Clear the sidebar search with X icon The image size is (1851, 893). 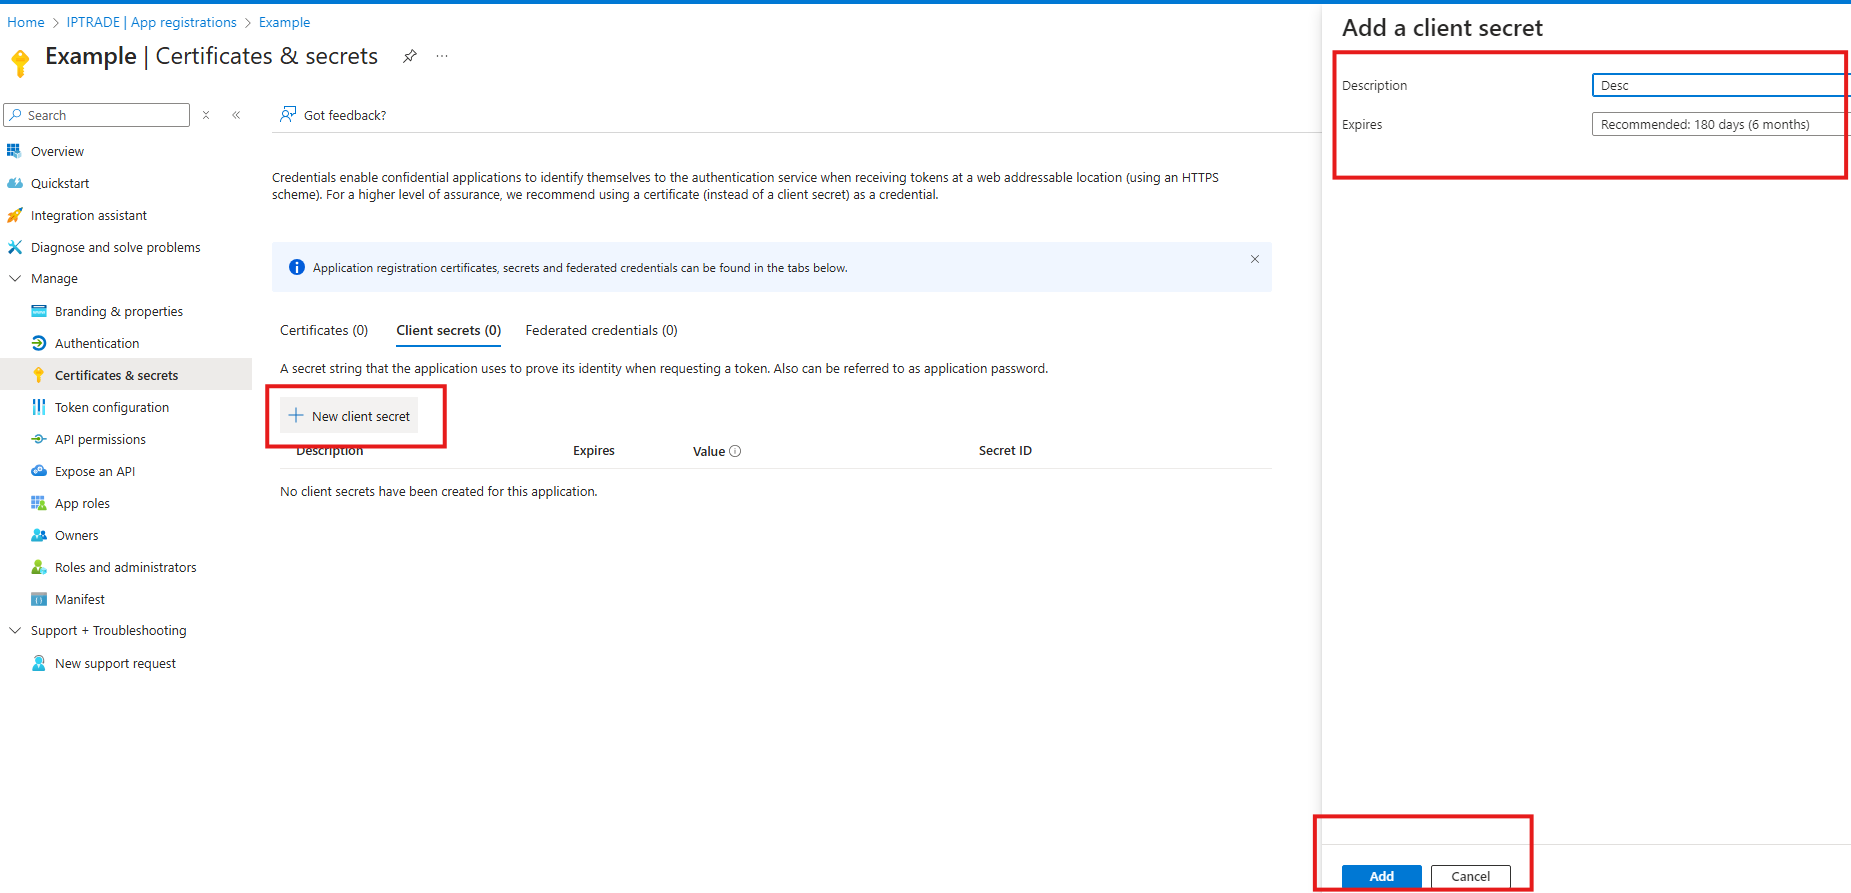click(206, 115)
